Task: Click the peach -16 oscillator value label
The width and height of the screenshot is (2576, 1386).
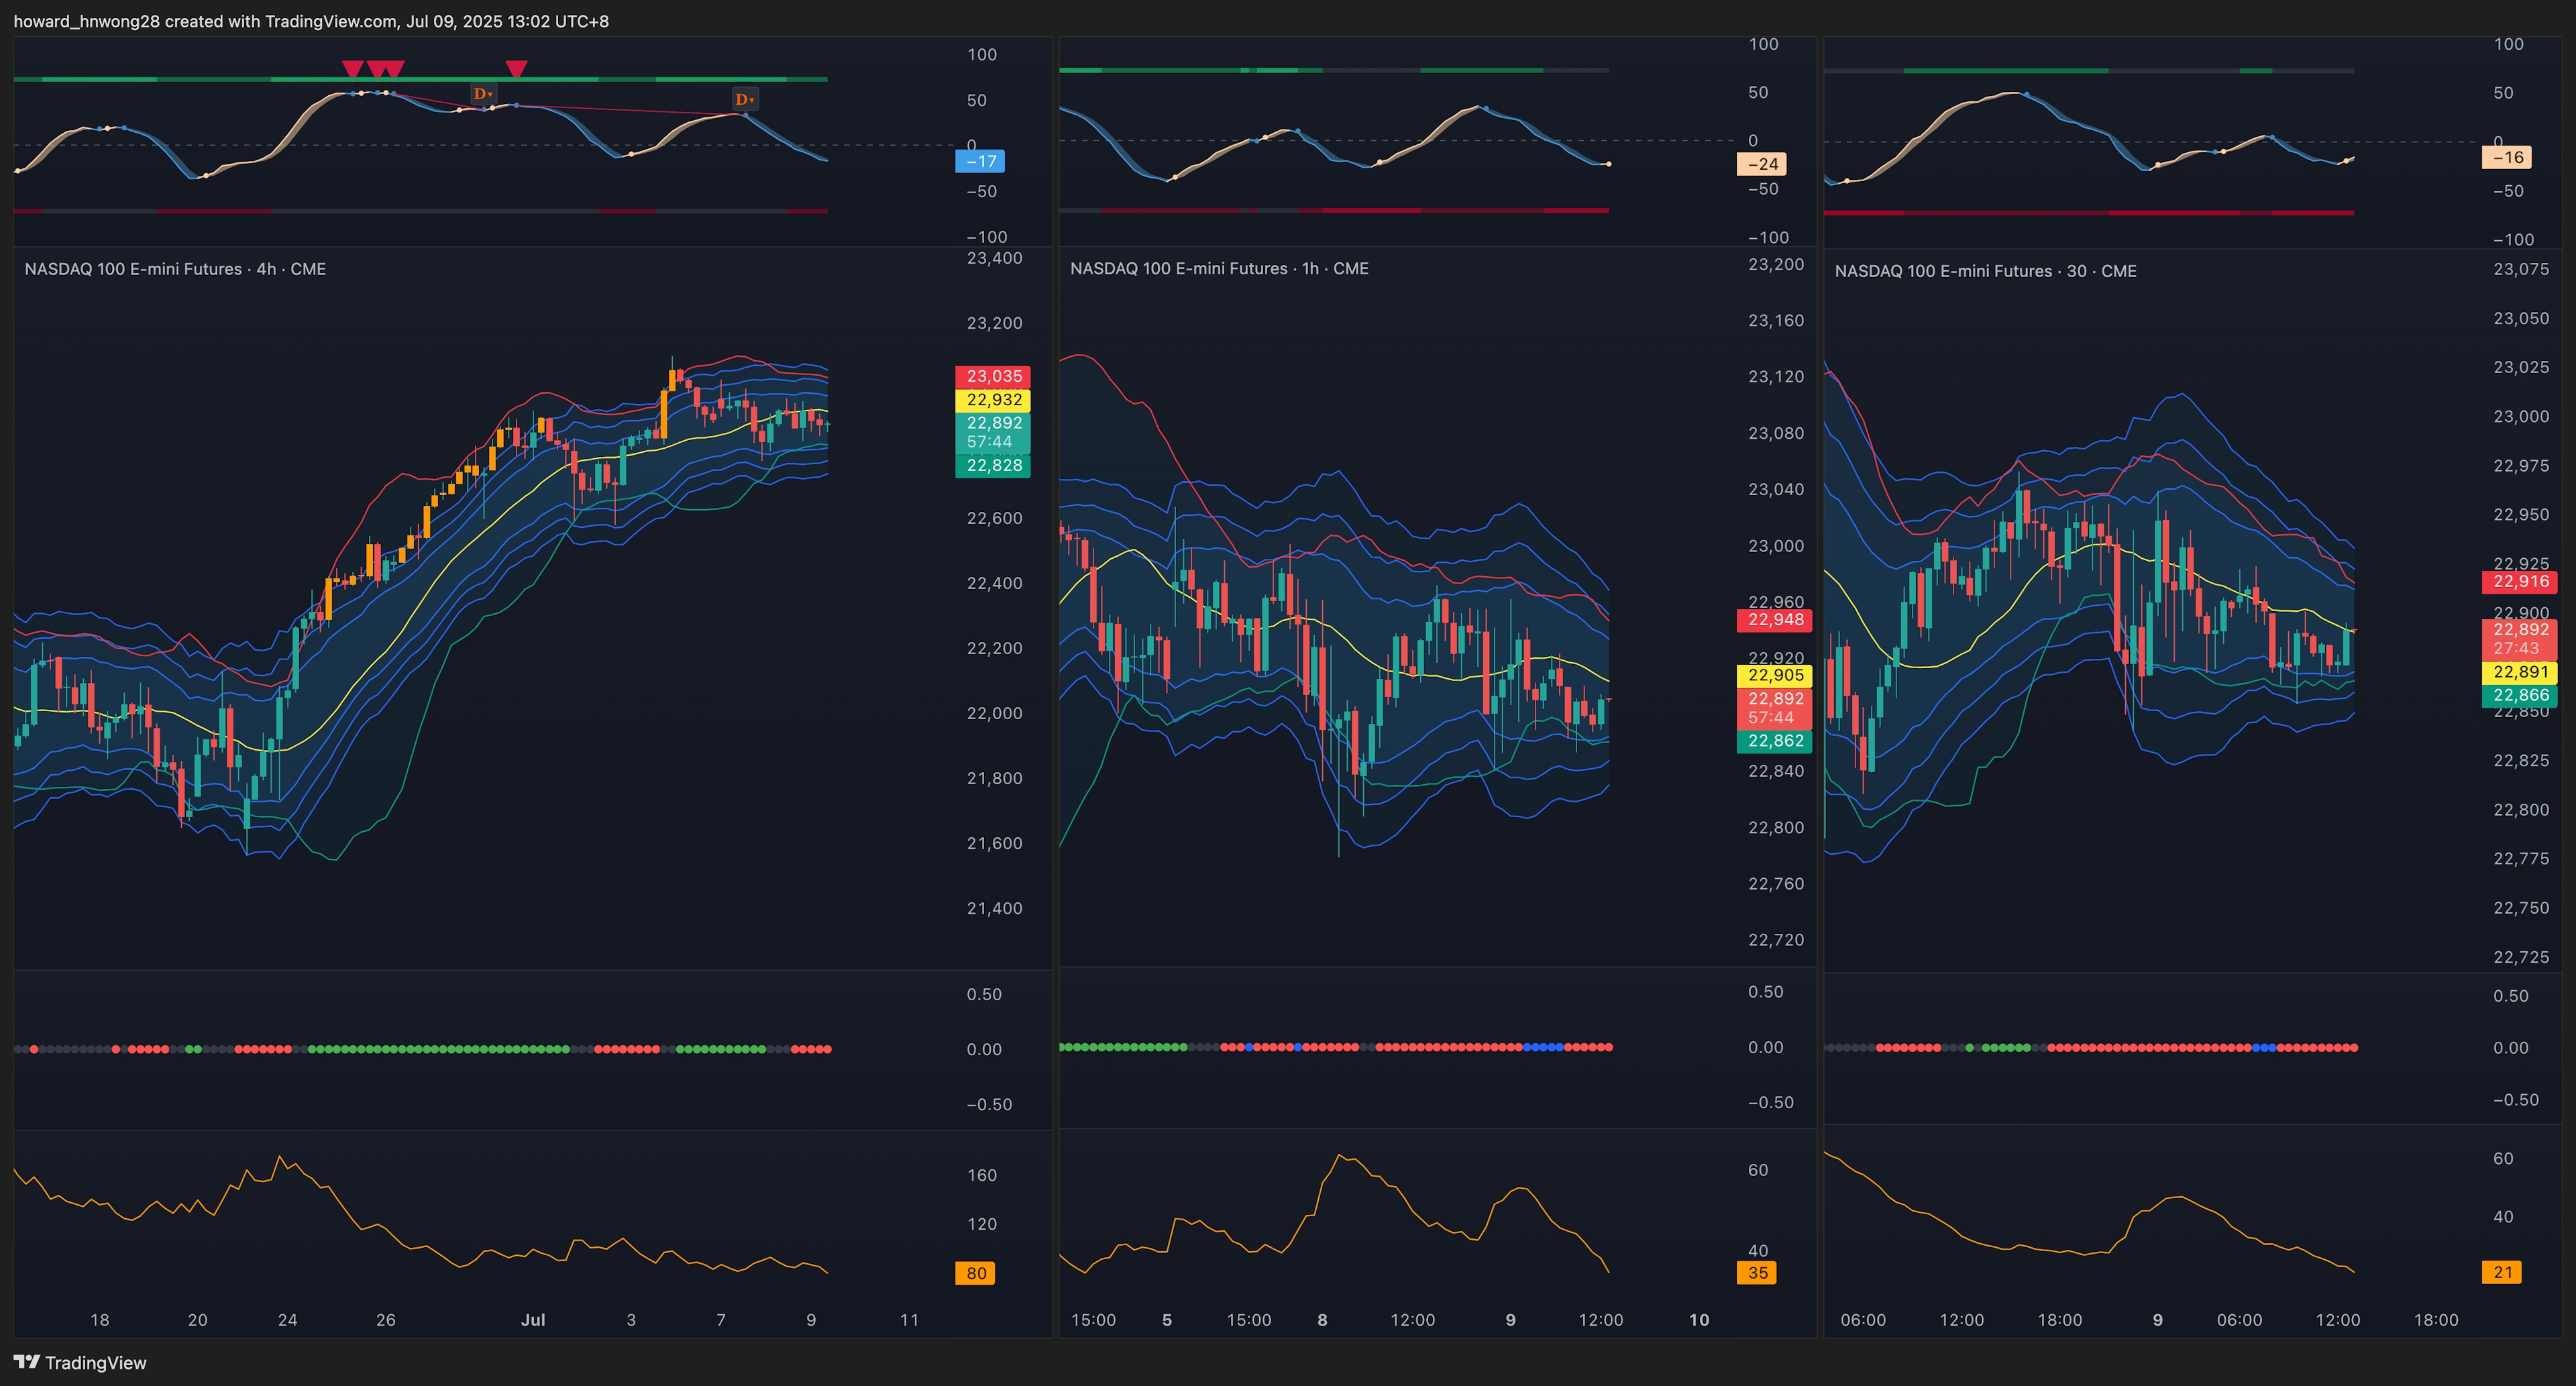Action: click(x=2506, y=157)
